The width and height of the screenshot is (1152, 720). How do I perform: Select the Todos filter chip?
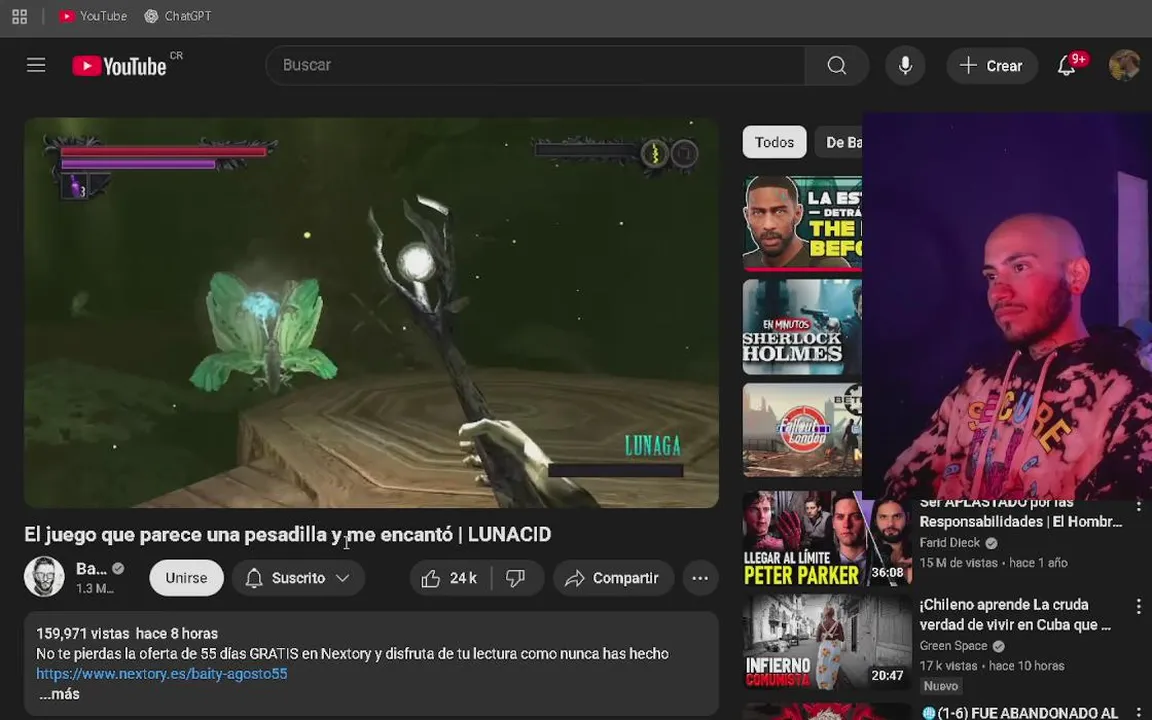[x=774, y=142]
